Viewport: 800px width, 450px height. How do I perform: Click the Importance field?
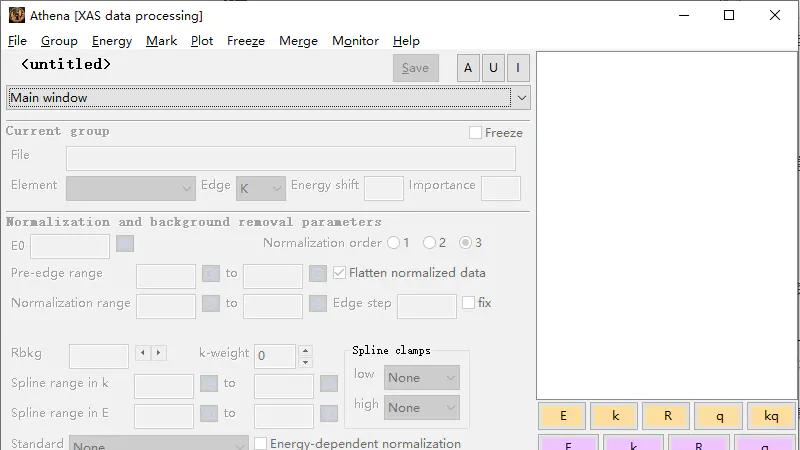pos(501,188)
